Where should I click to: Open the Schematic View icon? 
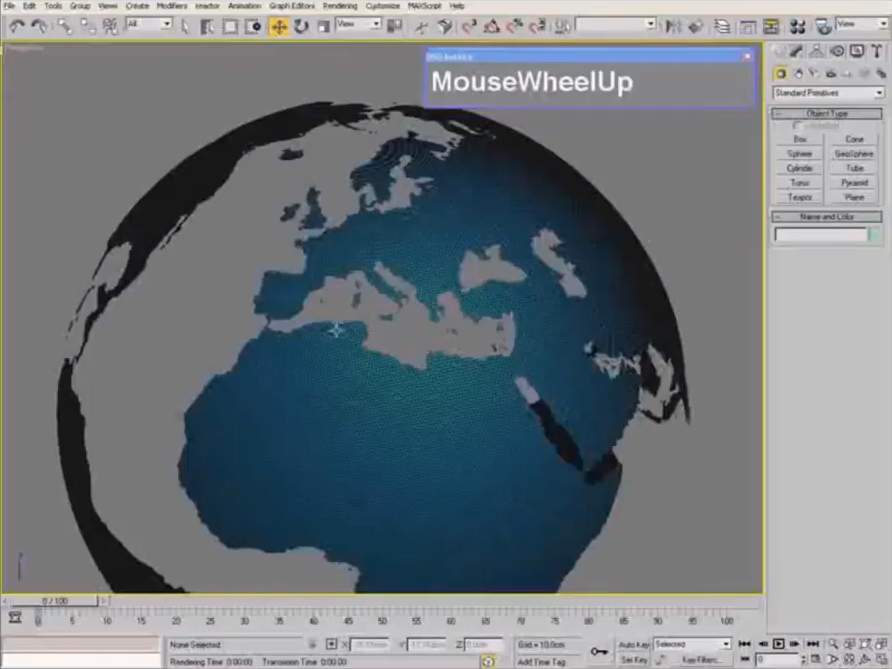tap(771, 26)
